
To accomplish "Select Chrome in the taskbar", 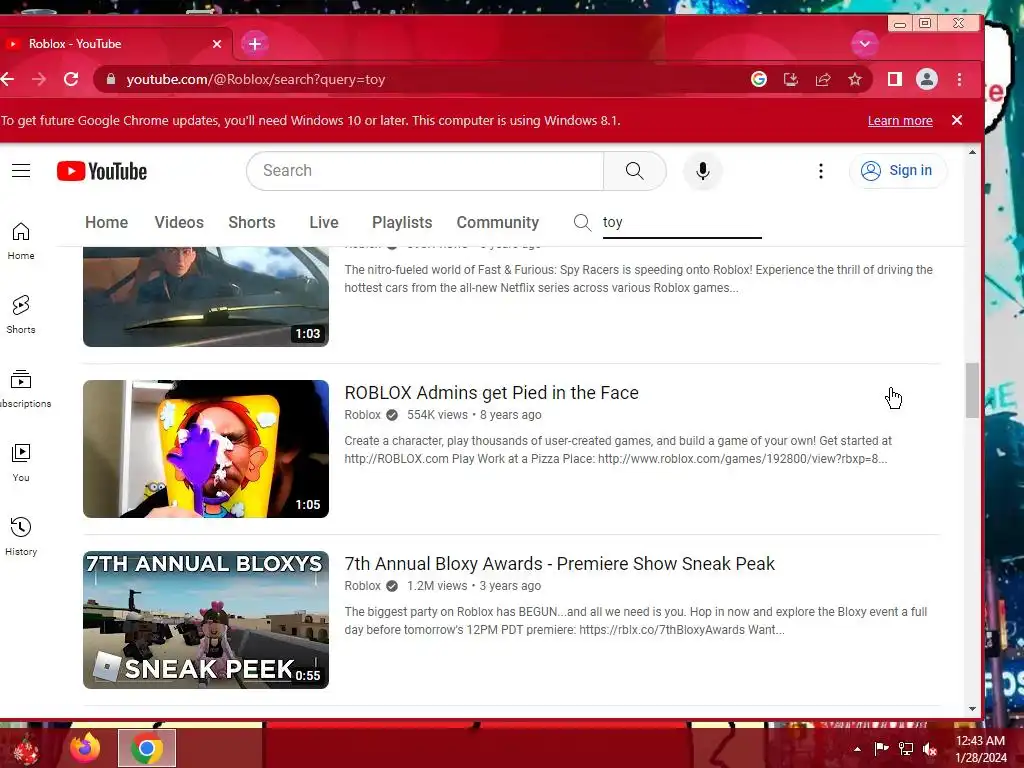I will coord(147,748).
